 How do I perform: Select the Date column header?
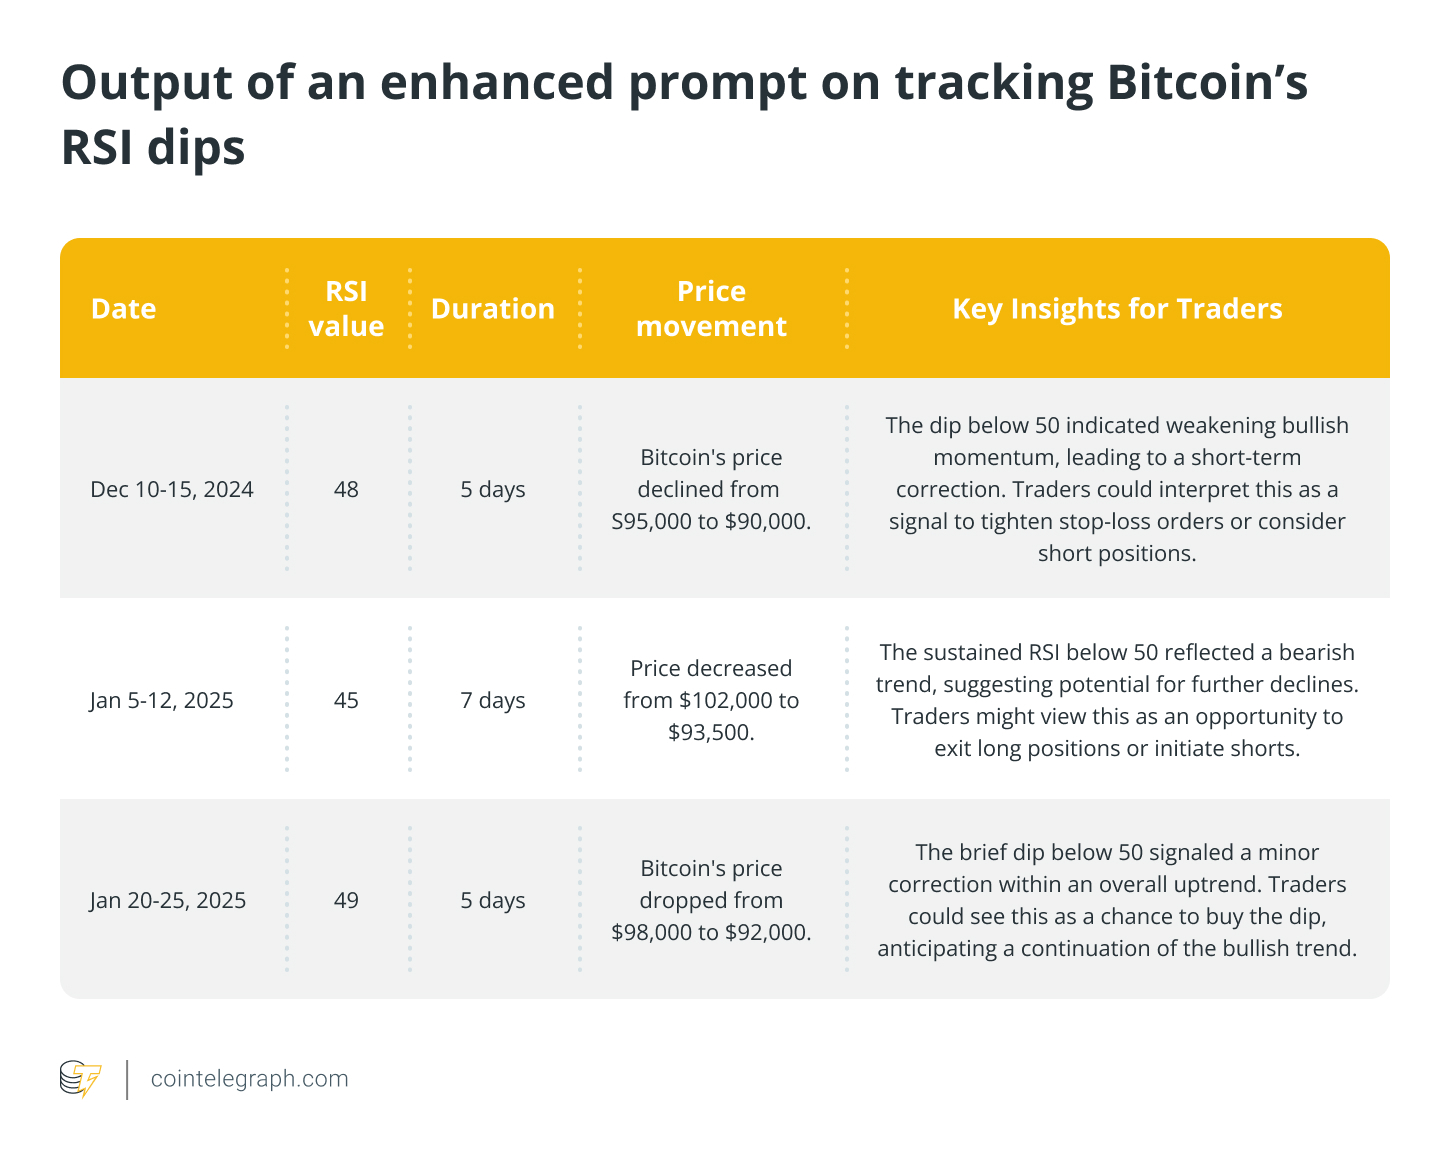coord(123,308)
